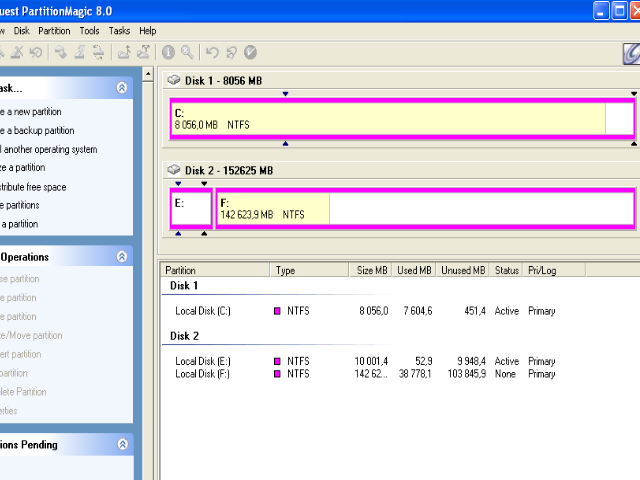Click the magenta NTFS swatch in F: row
This screenshot has height=480, width=640.
pyautogui.click(x=277, y=374)
